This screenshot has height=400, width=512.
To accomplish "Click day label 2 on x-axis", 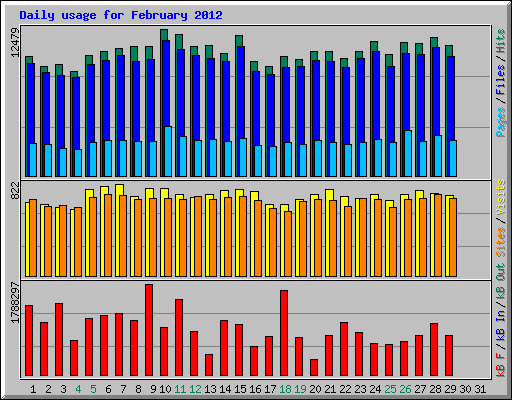I will click(48, 389).
